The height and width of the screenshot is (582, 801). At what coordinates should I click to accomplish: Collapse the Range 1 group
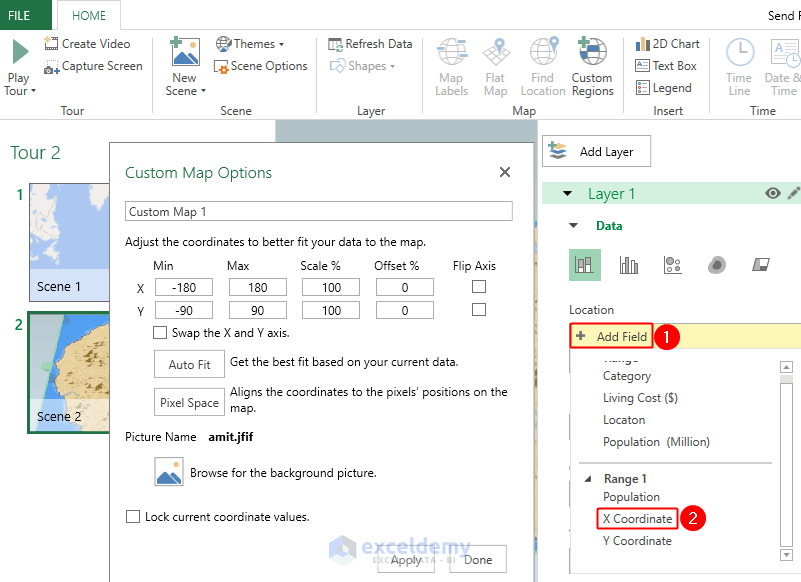click(588, 479)
